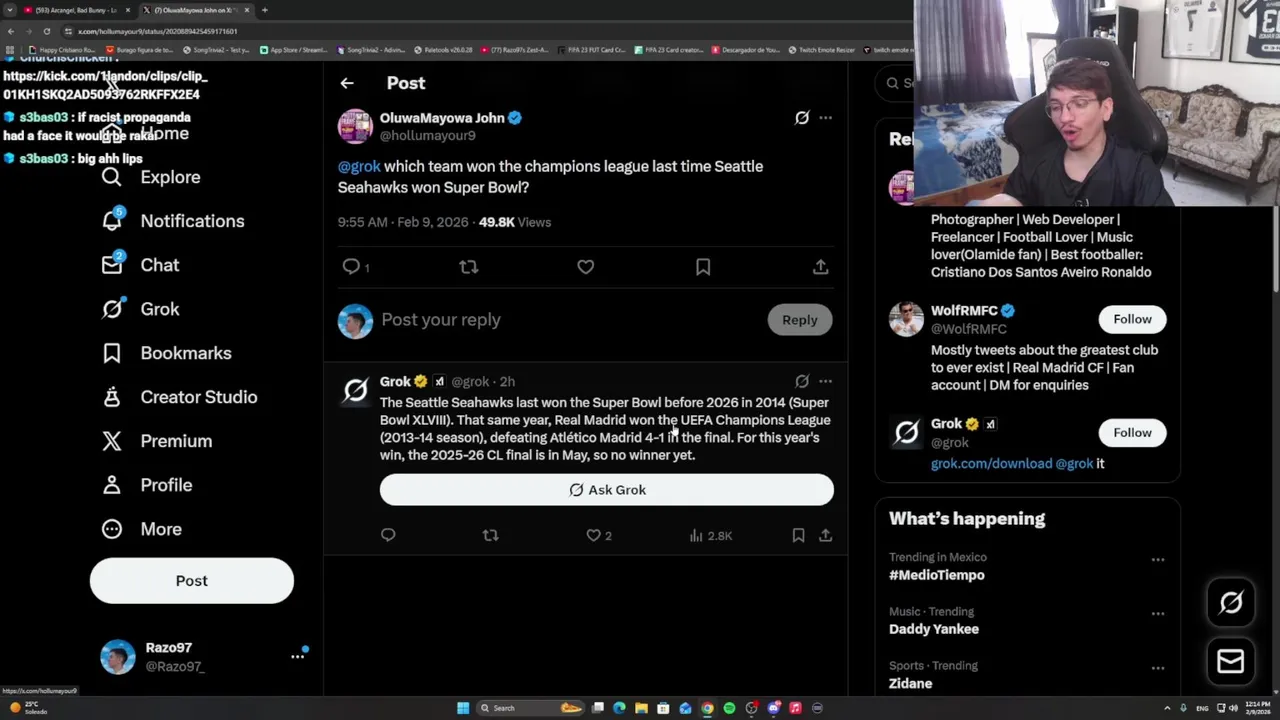This screenshot has height=720, width=1280.
Task: Go to Profile page
Action: pos(147,485)
